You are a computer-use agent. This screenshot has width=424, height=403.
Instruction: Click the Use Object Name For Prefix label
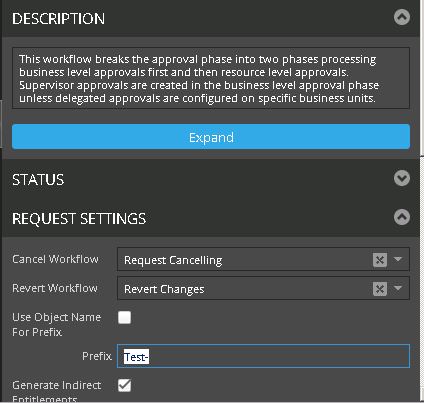57,324
